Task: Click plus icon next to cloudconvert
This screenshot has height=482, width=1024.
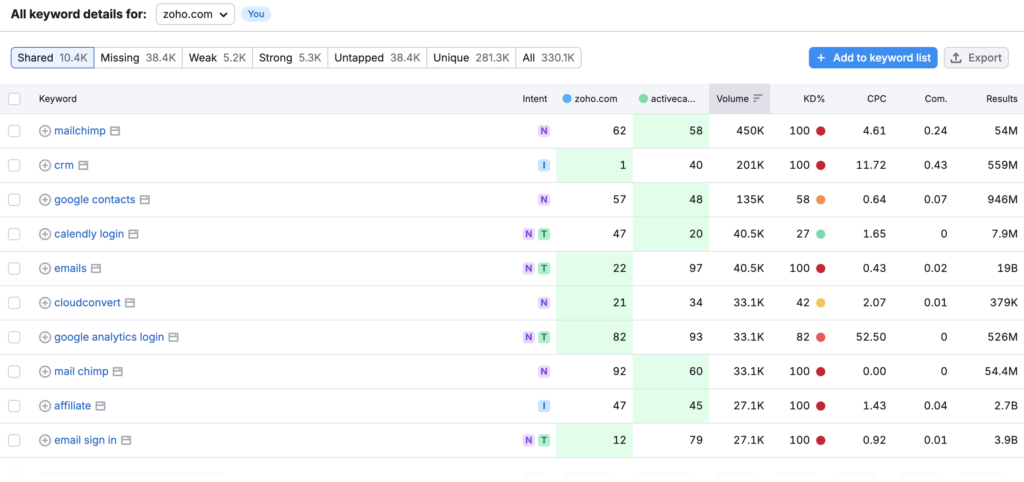Action: coord(45,303)
